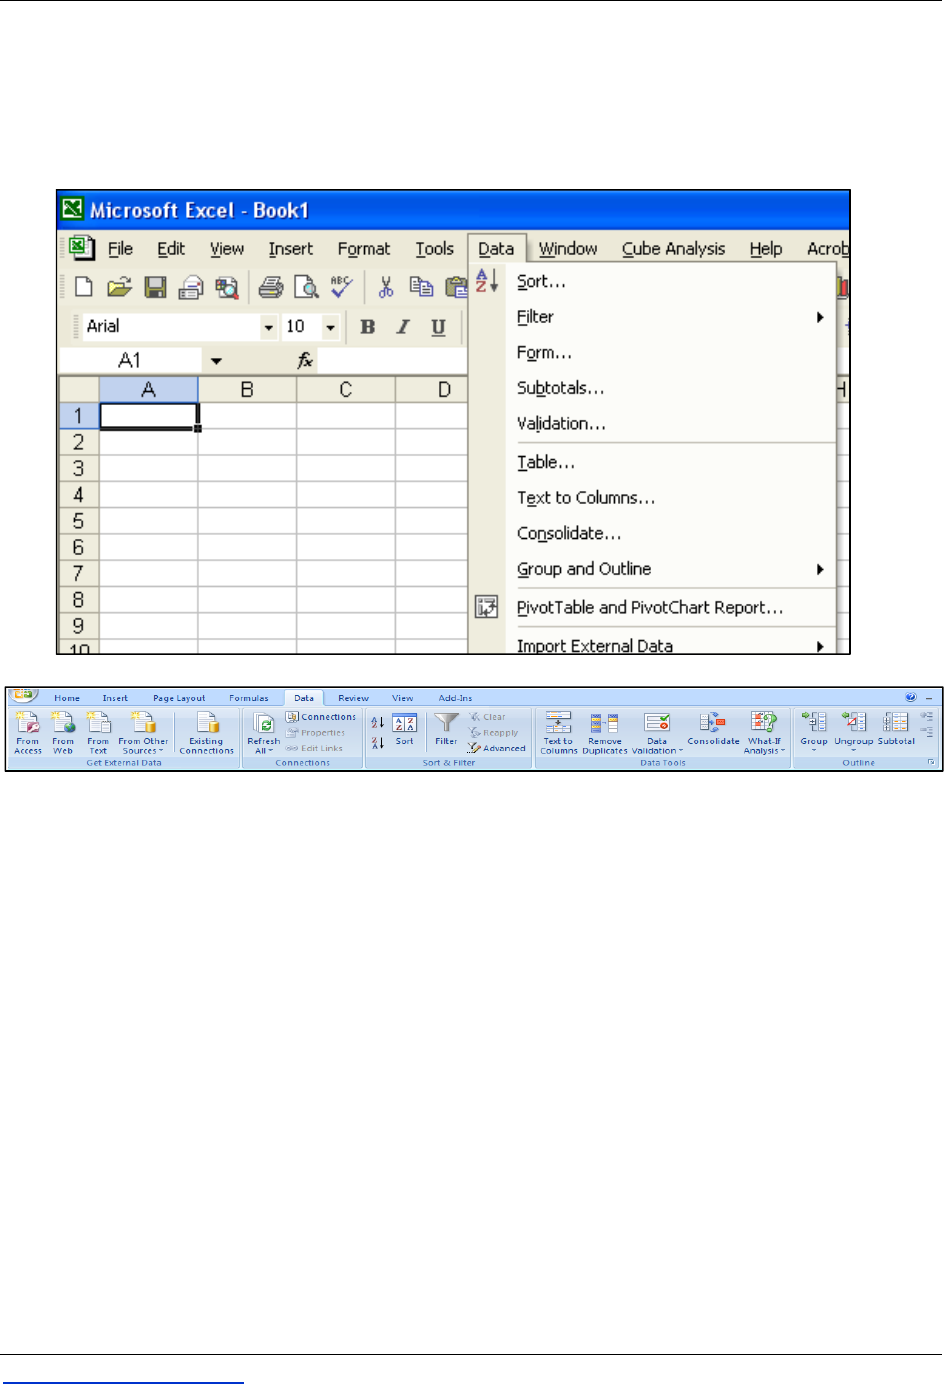The width and height of the screenshot is (944, 1384).
Task: Save the workbook using the floppy disk icon
Action: click(x=155, y=288)
